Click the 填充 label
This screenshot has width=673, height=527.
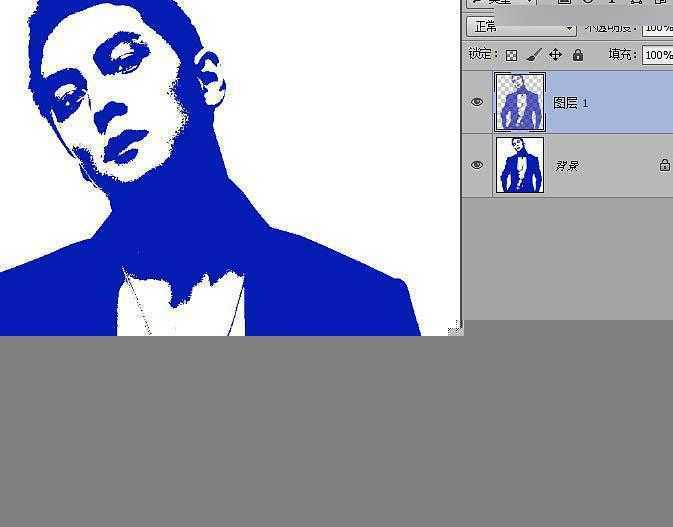622,54
